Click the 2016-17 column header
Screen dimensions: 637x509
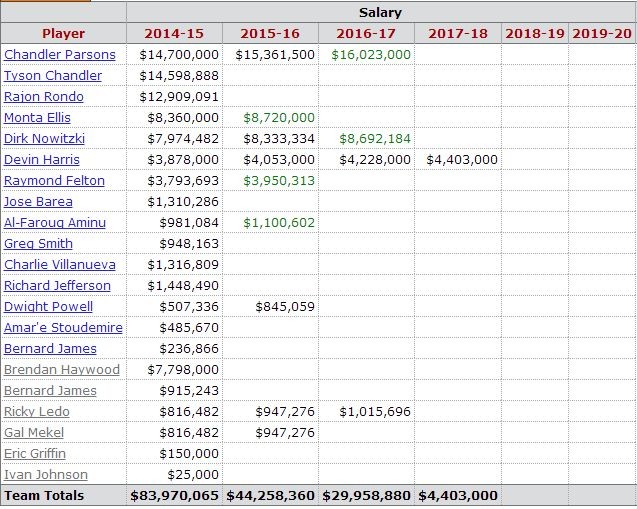pos(366,33)
